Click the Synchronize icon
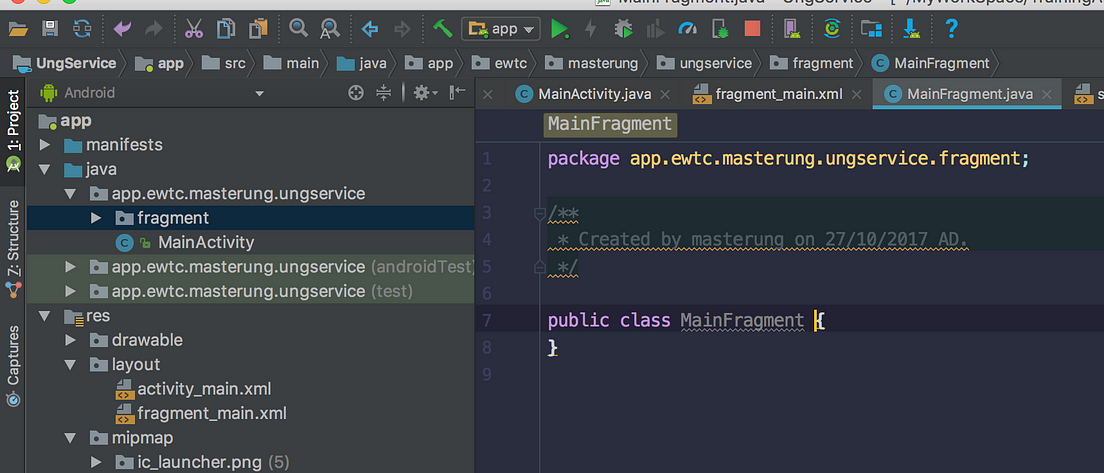 pyautogui.click(x=82, y=29)
